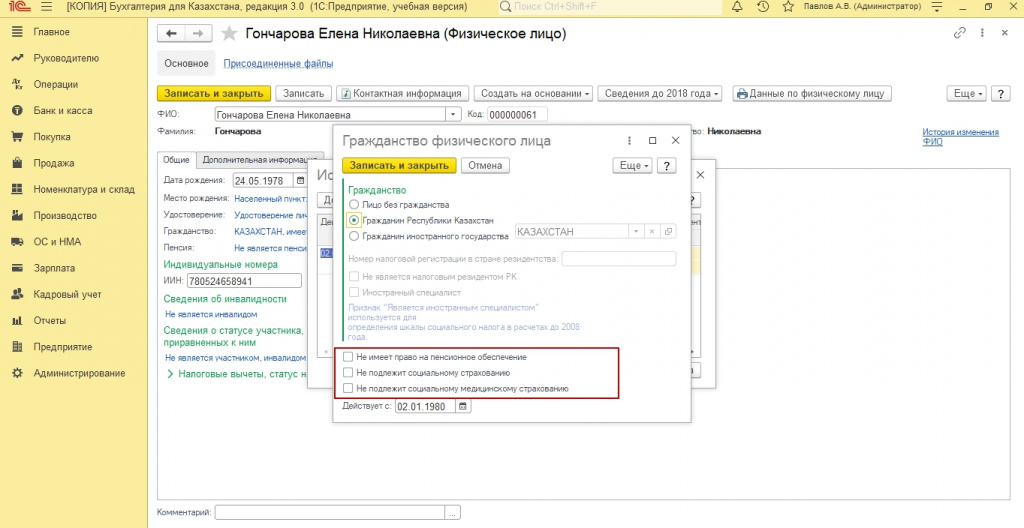Open three-dot menu in citizenship dialog
1024x528 pixels.
[630, 140]
